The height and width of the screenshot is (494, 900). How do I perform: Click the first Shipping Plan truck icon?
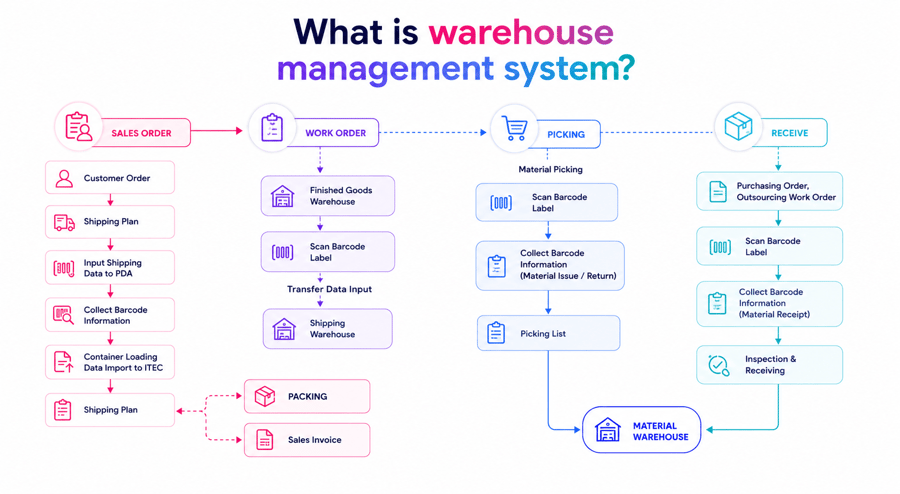[x=64, y=223]
